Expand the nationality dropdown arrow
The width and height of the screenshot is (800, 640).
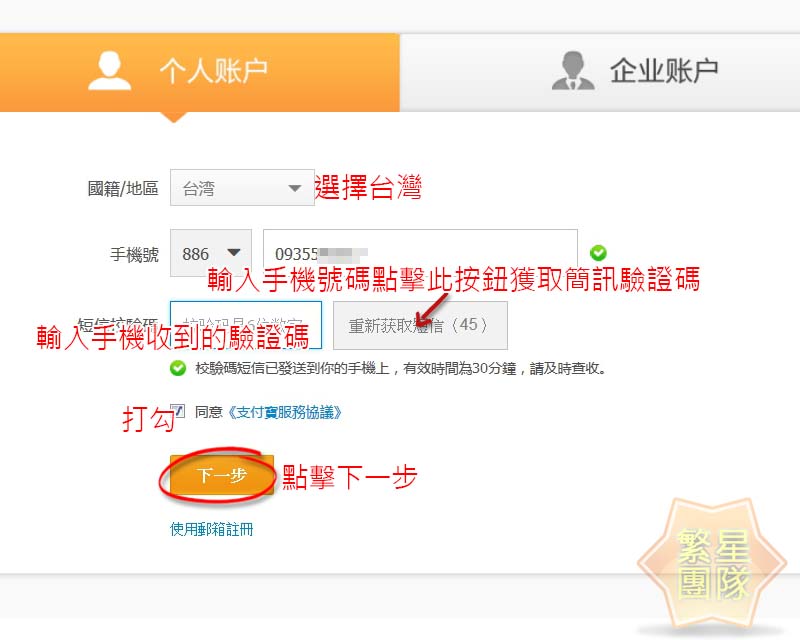point(294,188)
